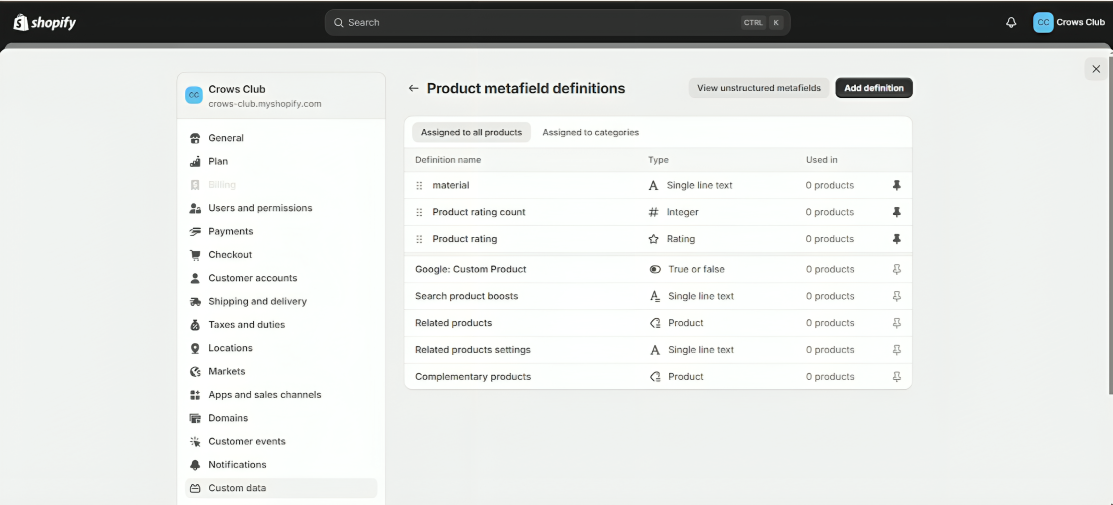1113x505 pixels.
Task: Click the Checkout cart icon
Action: pos(195,255)
